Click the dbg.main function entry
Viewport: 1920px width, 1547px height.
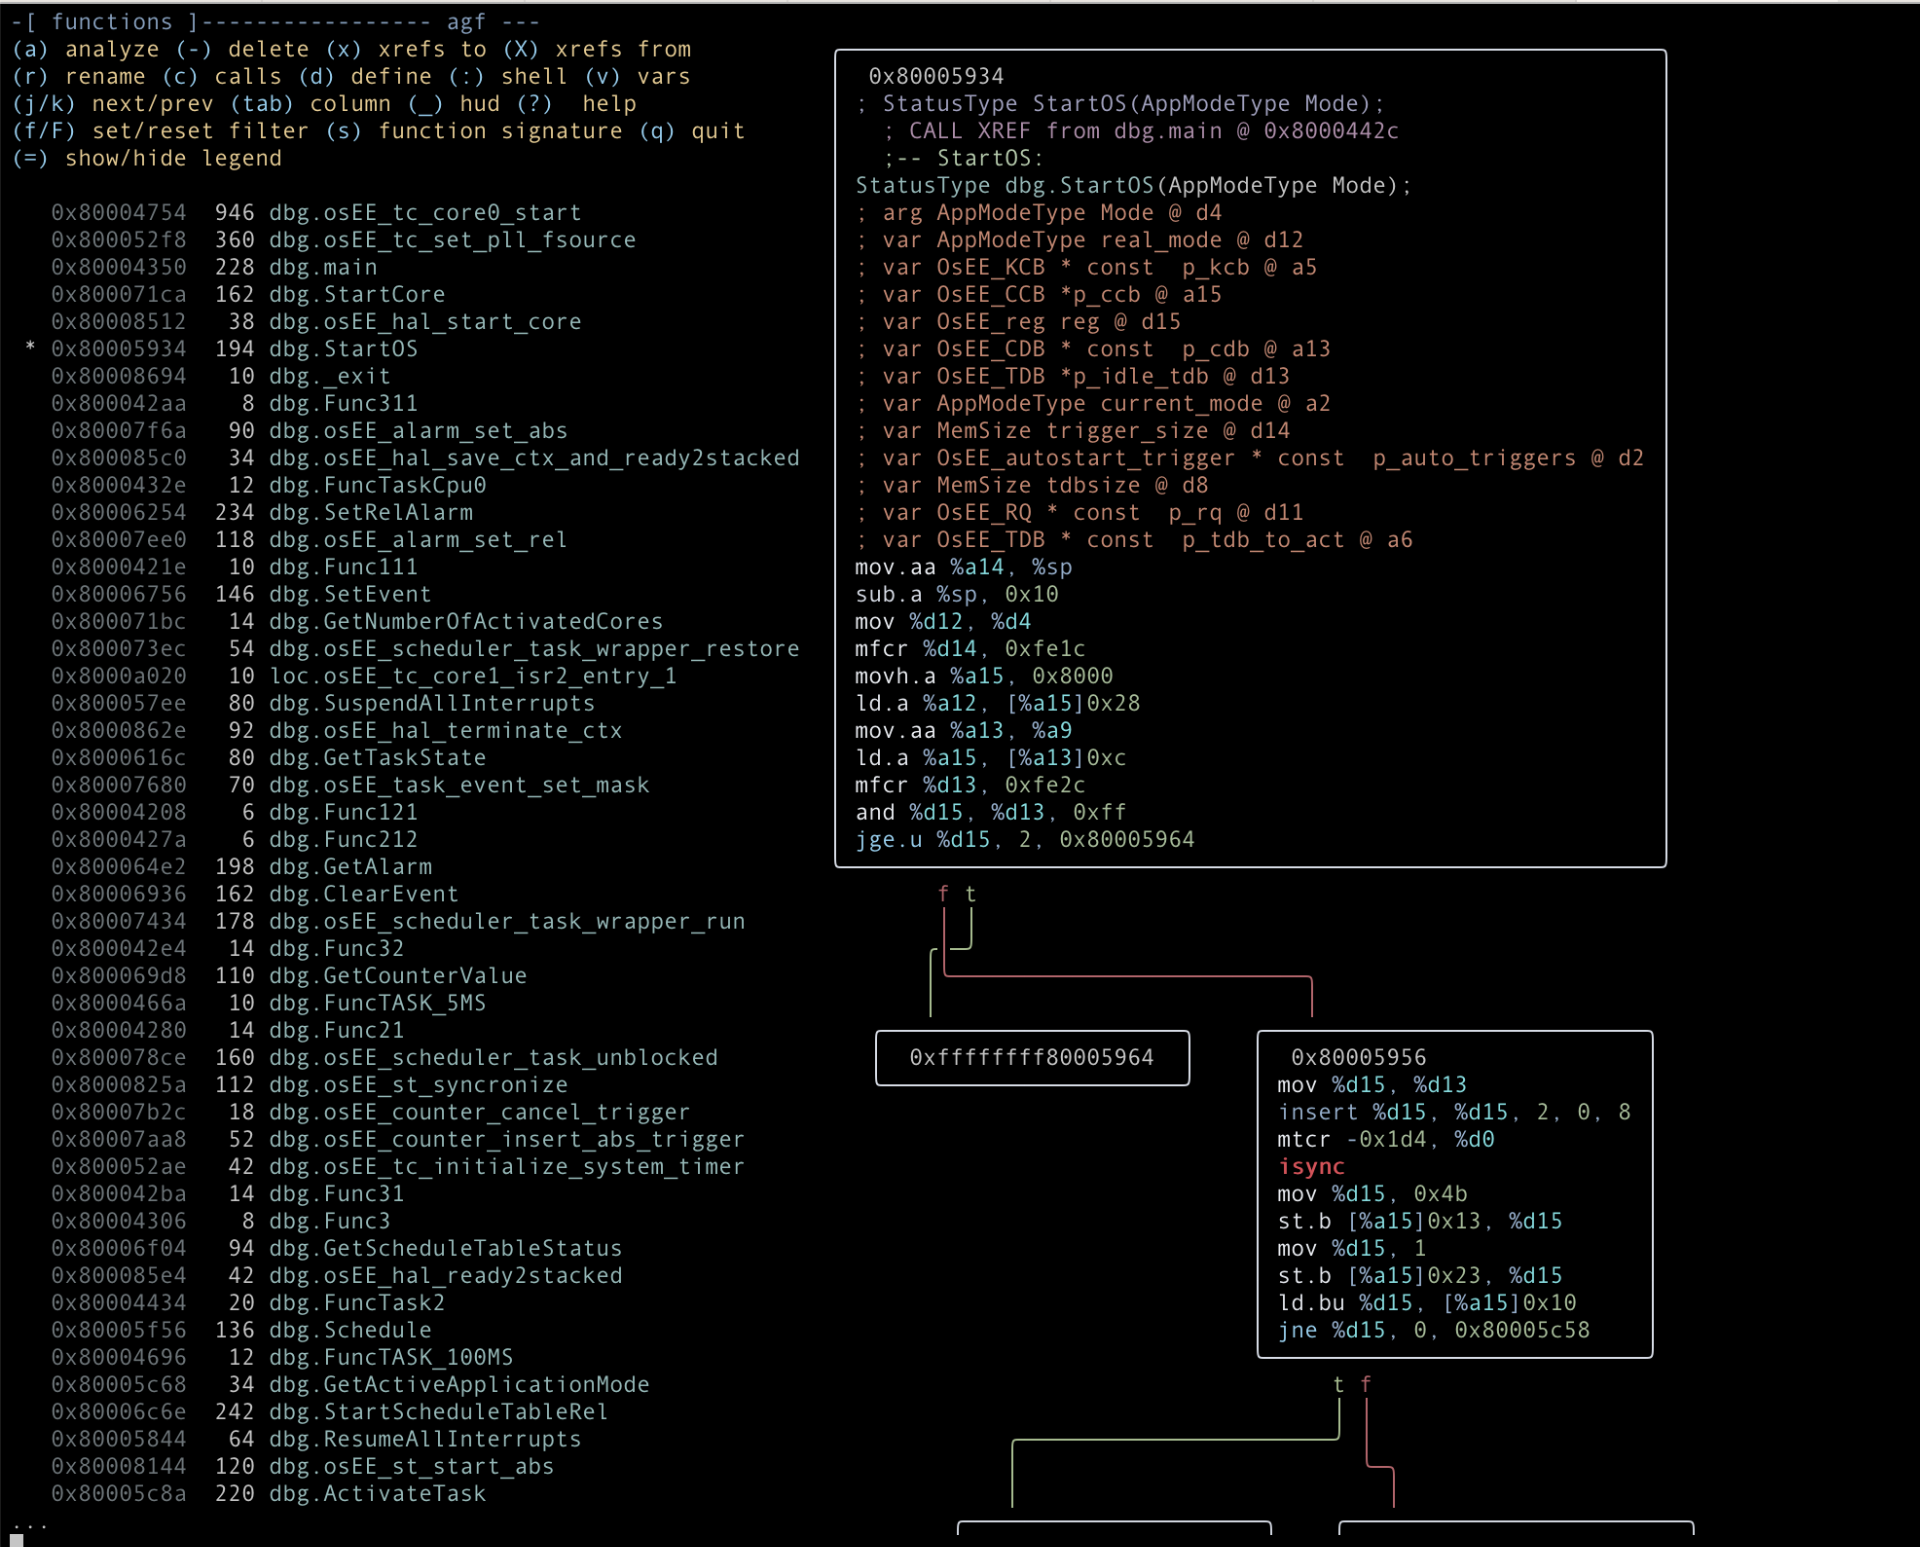coord(214,267)
